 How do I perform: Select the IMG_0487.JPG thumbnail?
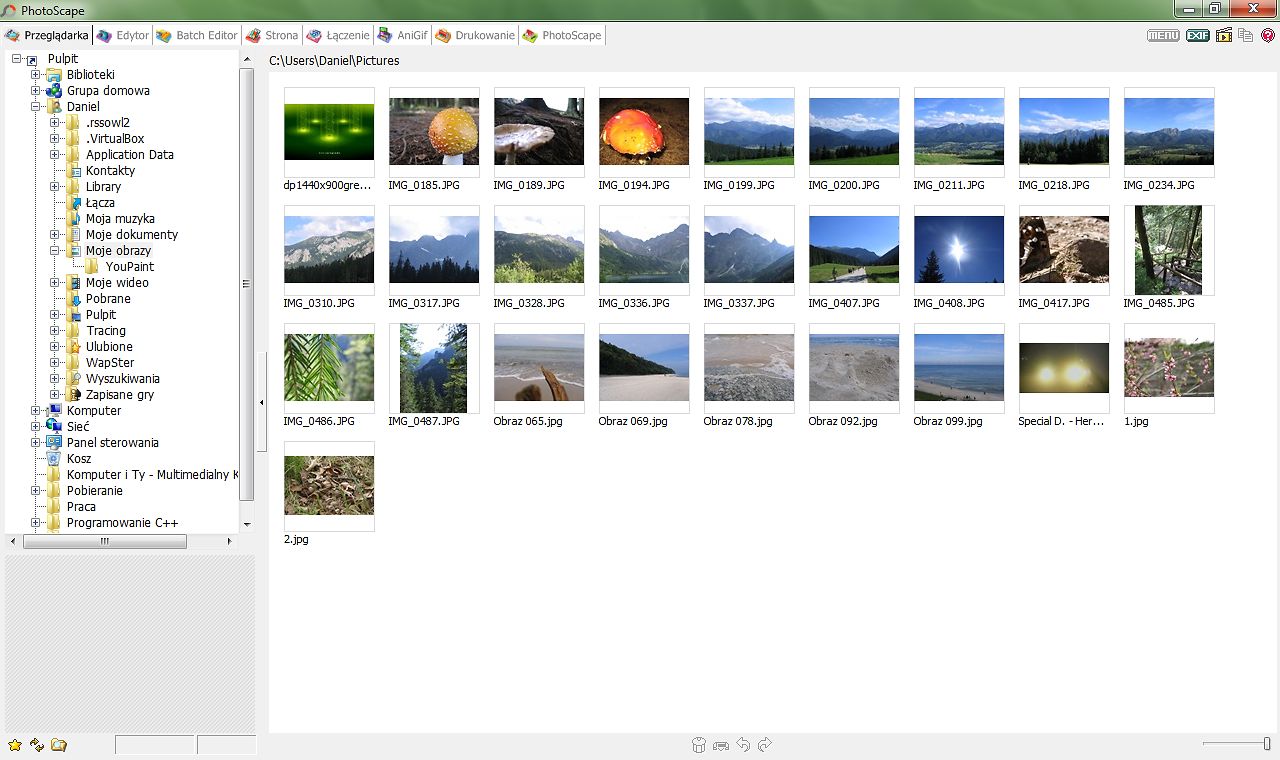pyautogui.click(x=434, y=368)
